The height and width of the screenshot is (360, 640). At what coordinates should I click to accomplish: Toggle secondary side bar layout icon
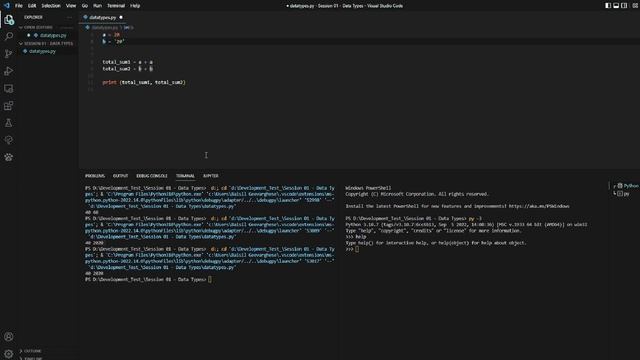[624, 6]
